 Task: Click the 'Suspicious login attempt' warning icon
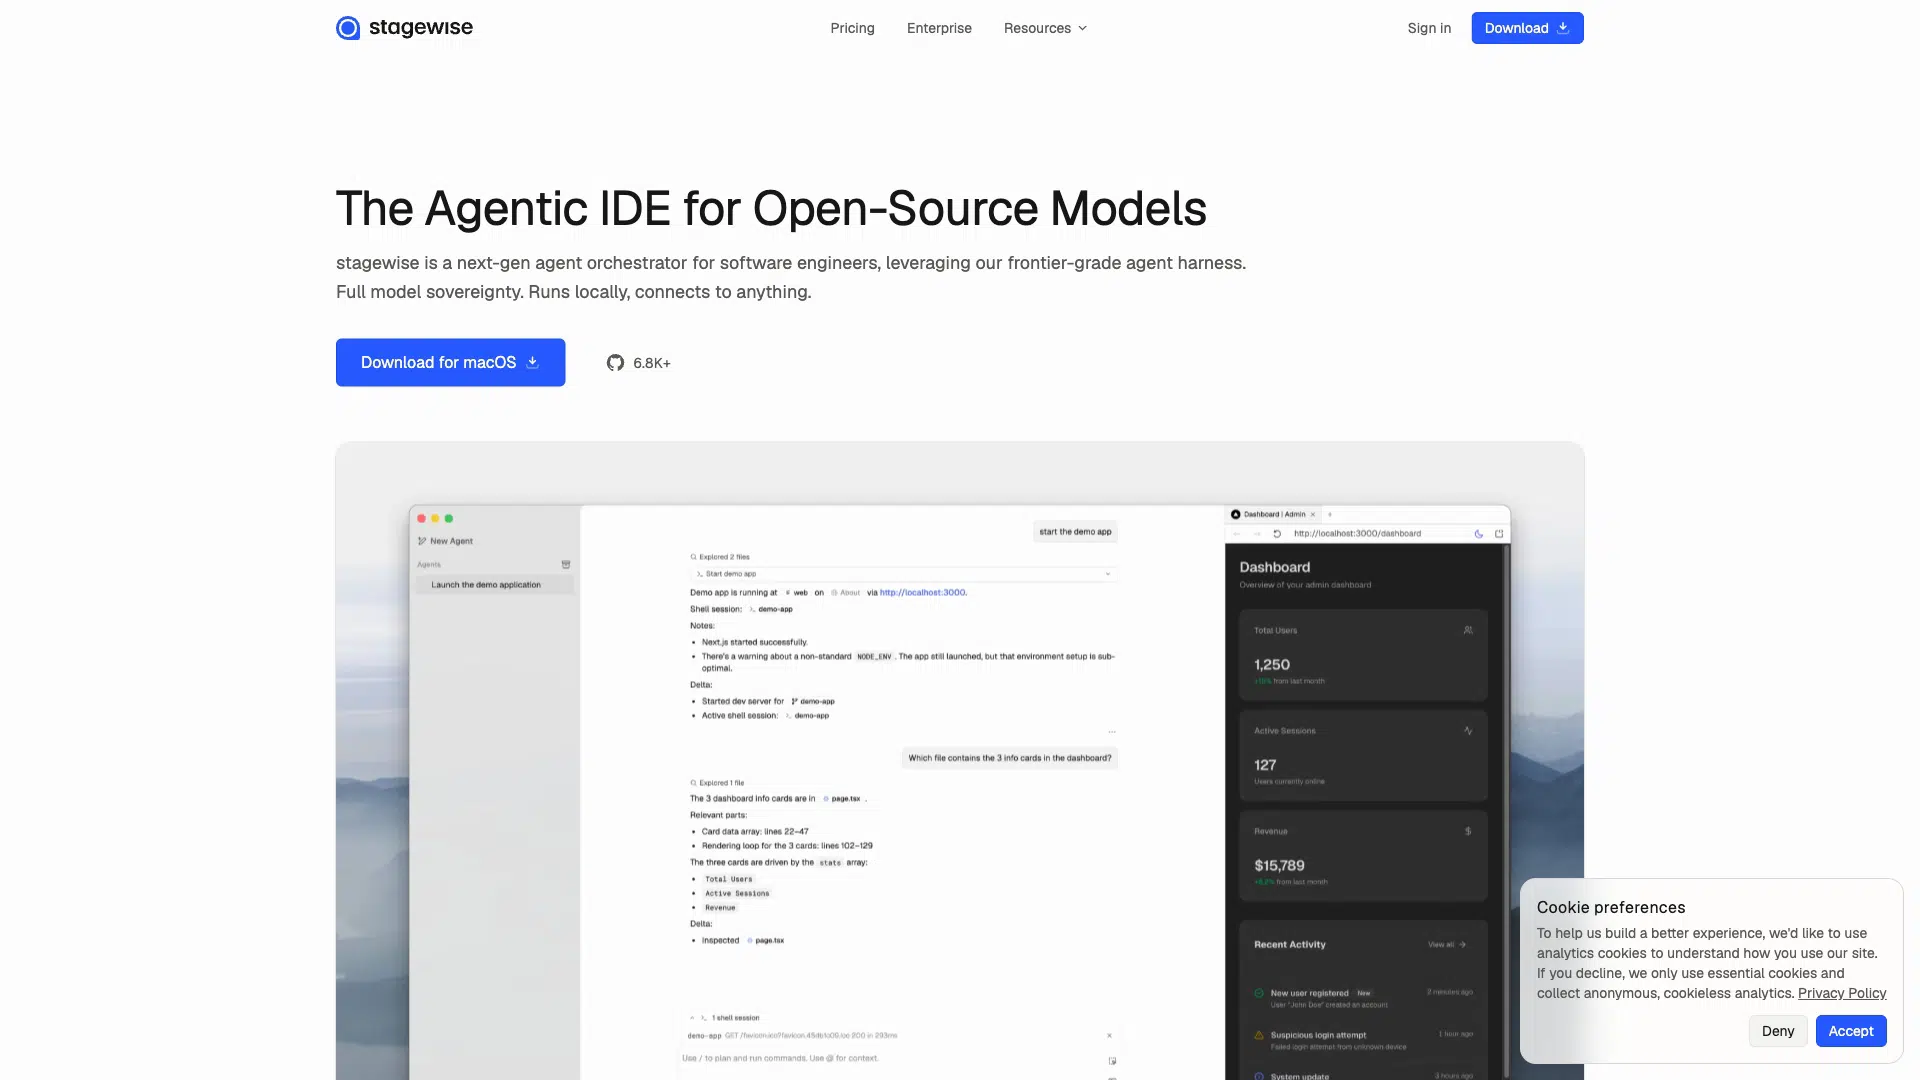click(1259, 1035)
